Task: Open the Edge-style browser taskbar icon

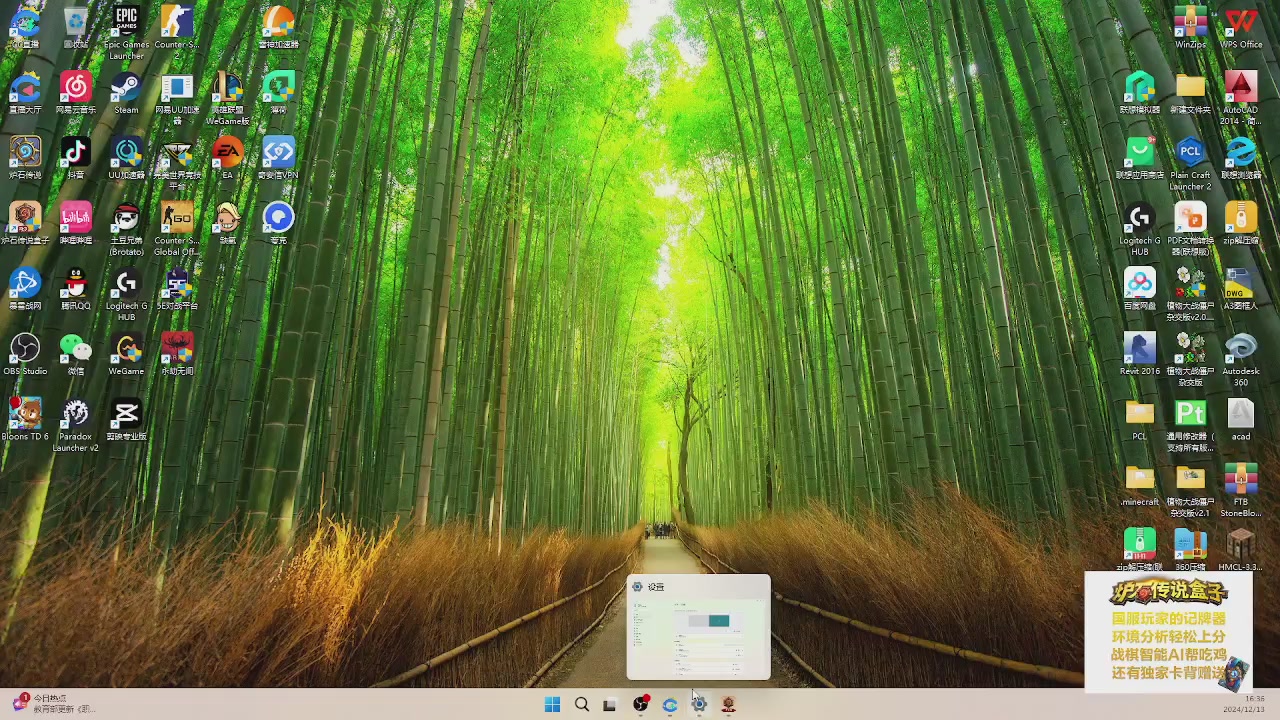Action: (670, 705)
